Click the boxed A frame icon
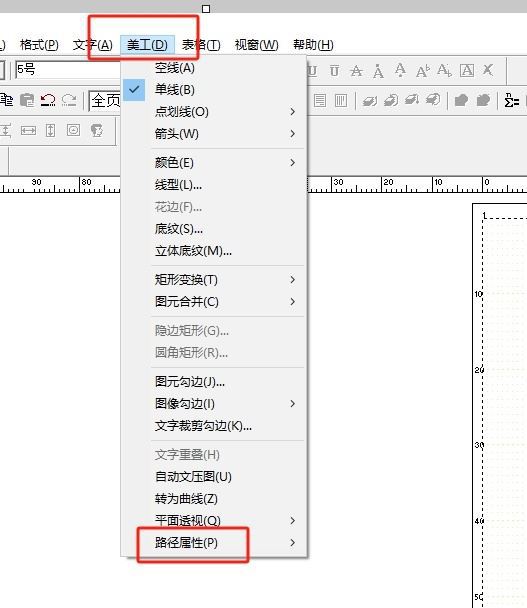The image size is (527, 608). [467, 71]
